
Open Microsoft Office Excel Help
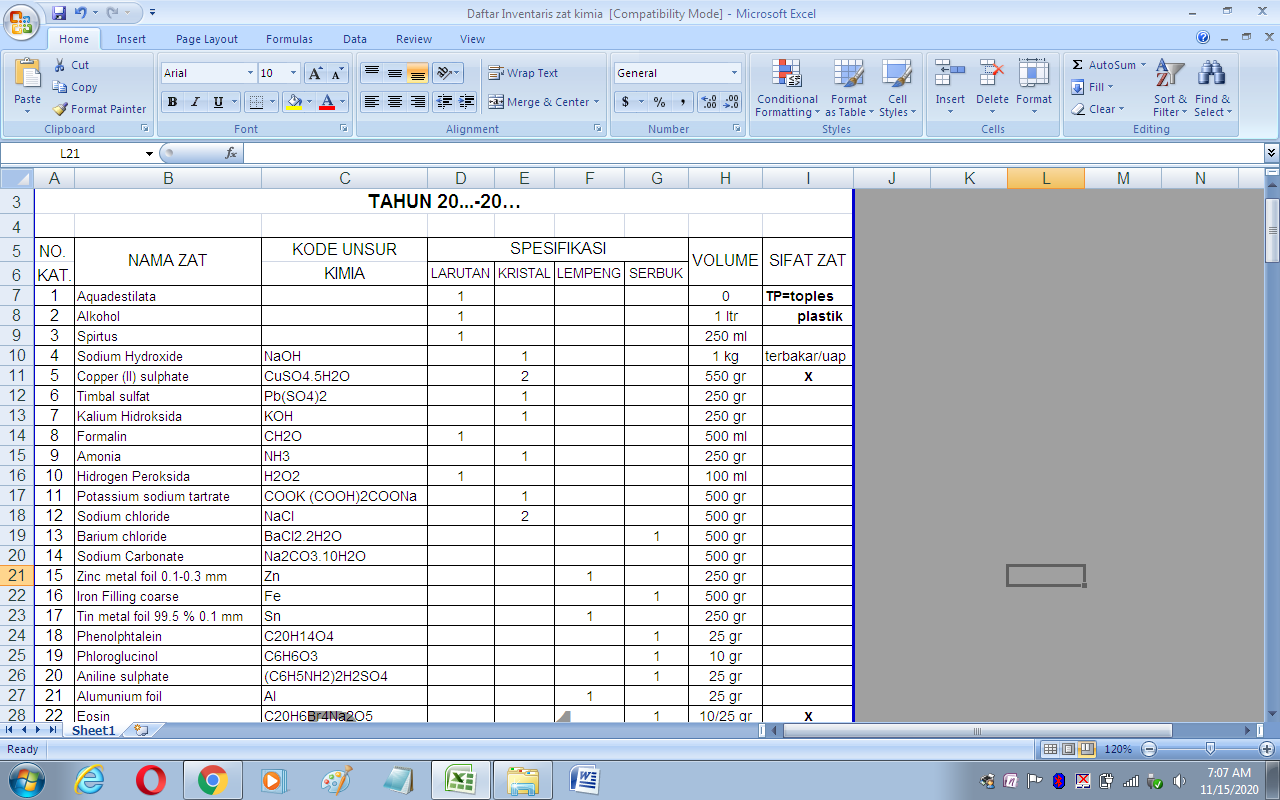point(1203,38)
